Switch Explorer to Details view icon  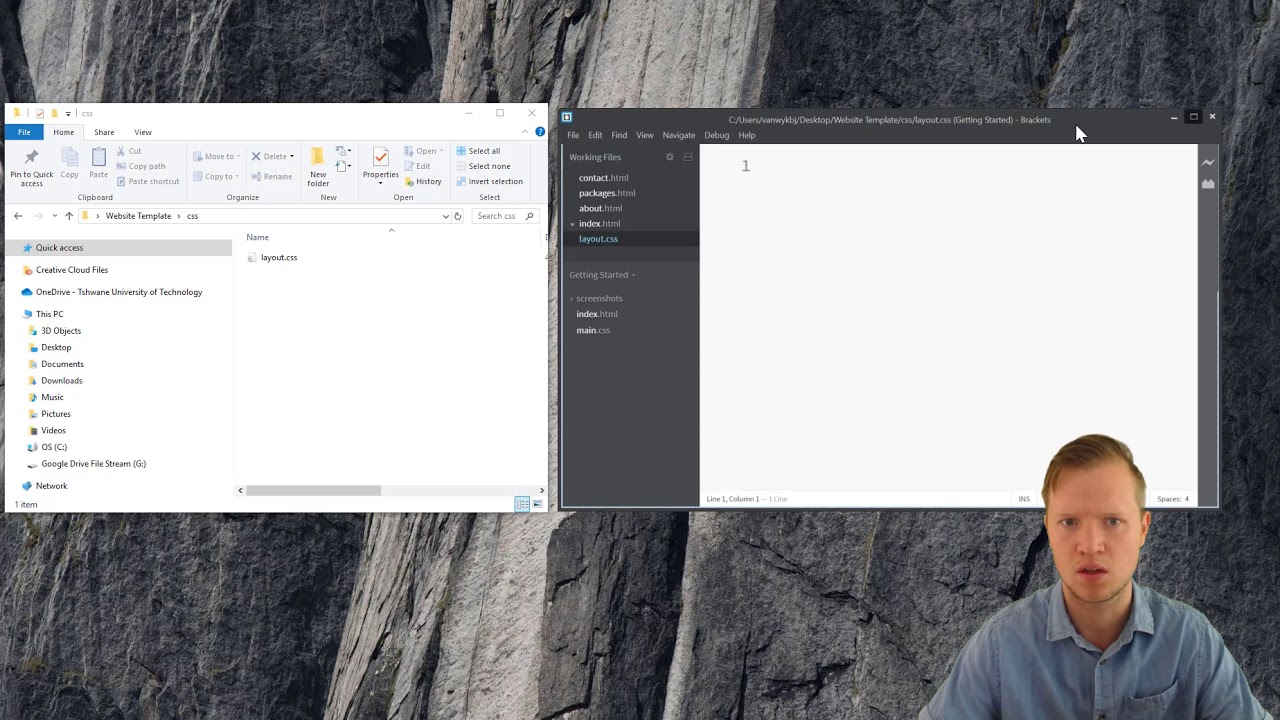522,504
